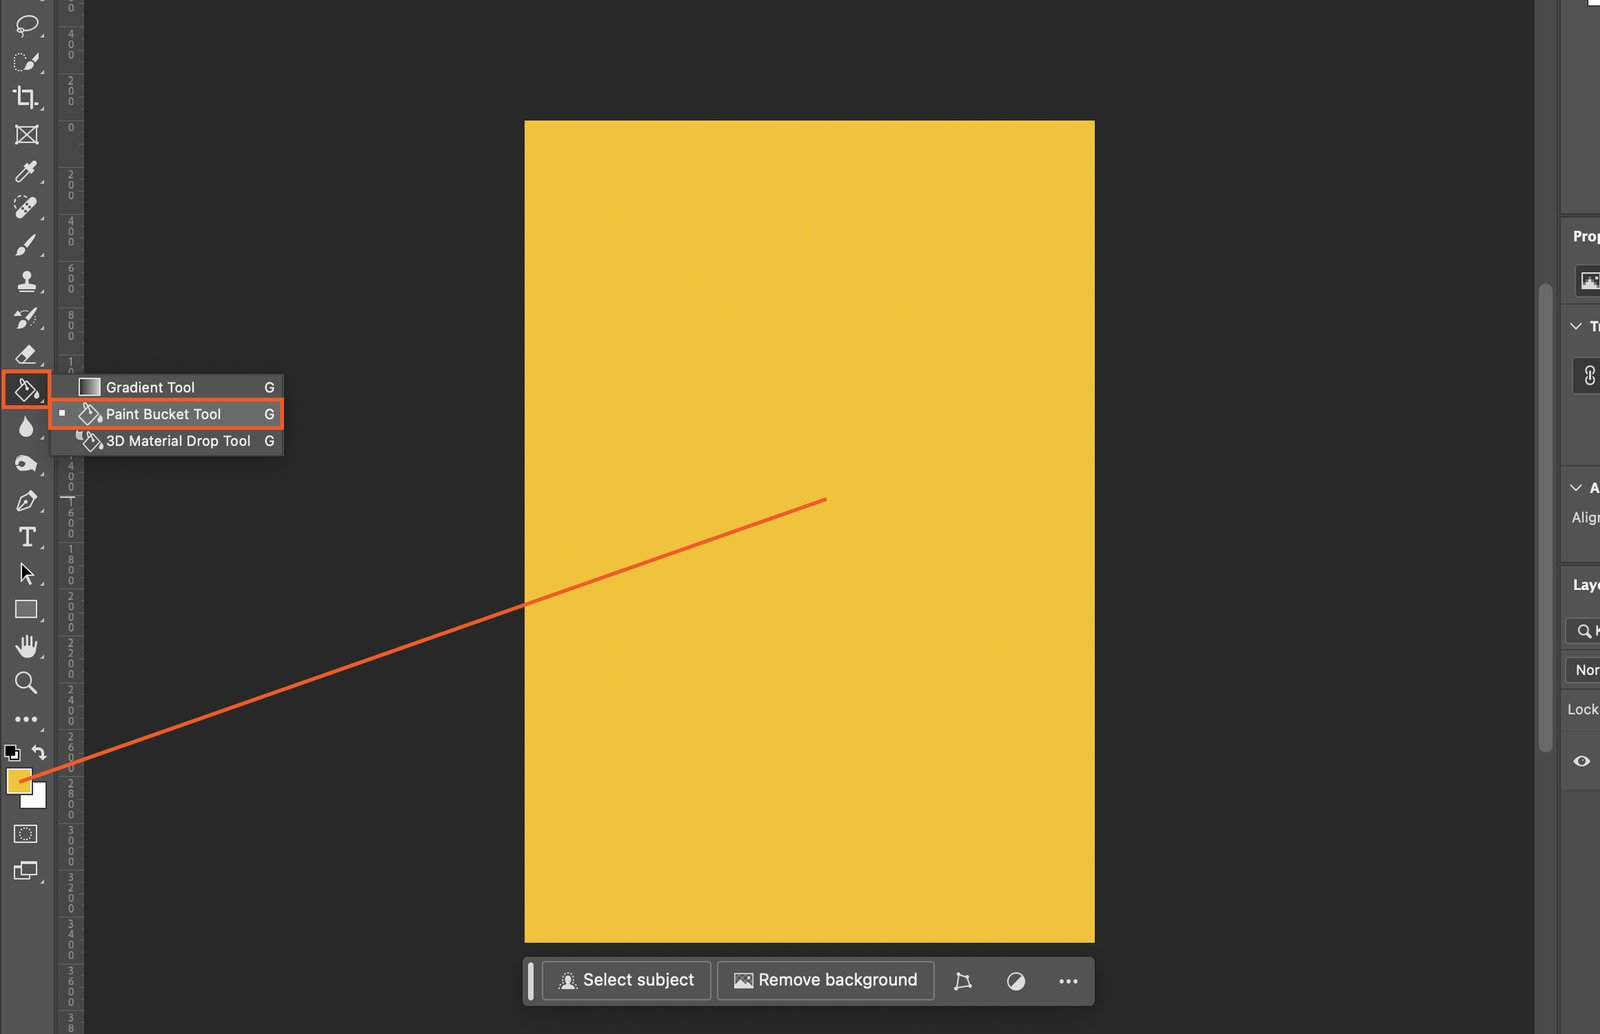The height and width of the screenshot is (1034, 1600).
Task: Select the Horizontal Type tool
Action: 26,537
